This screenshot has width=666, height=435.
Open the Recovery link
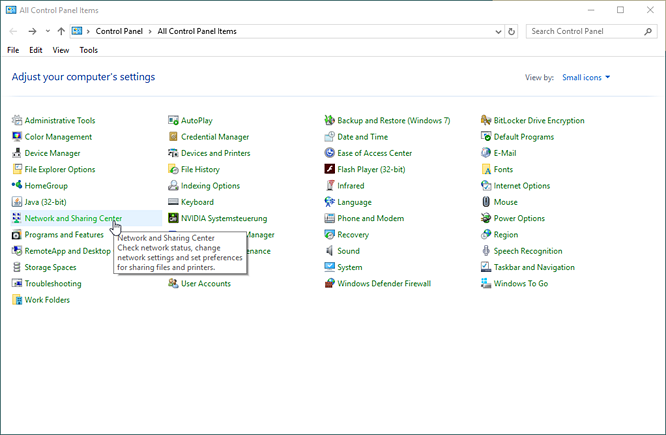click(353, 234)
